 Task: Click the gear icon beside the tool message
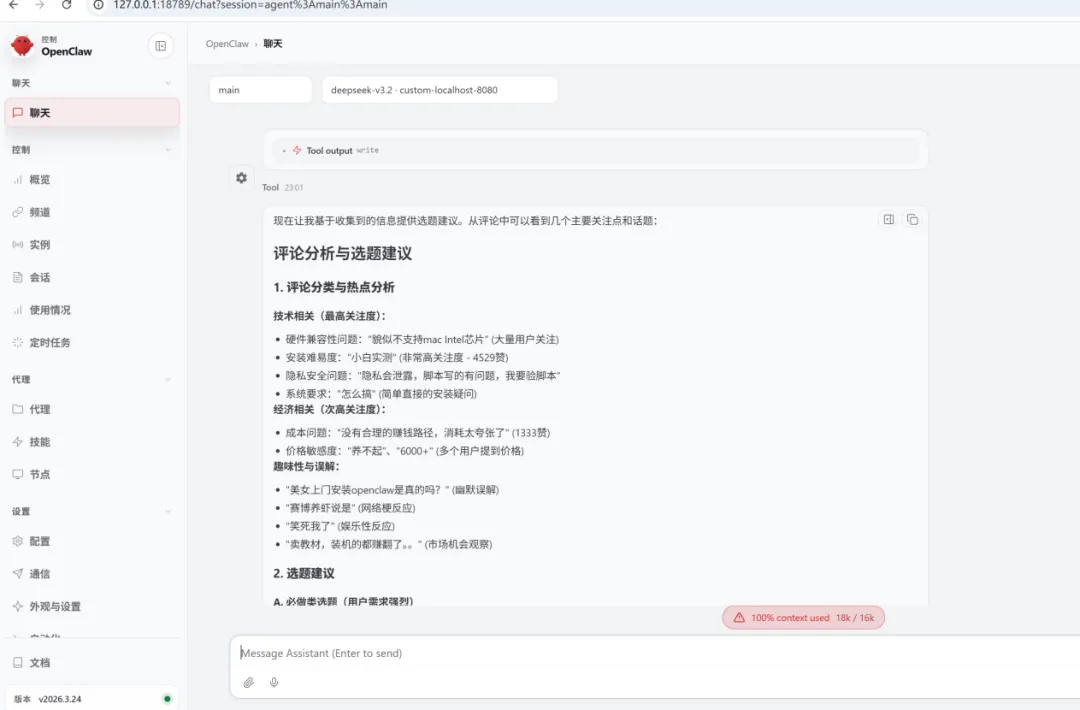(241, 178)
